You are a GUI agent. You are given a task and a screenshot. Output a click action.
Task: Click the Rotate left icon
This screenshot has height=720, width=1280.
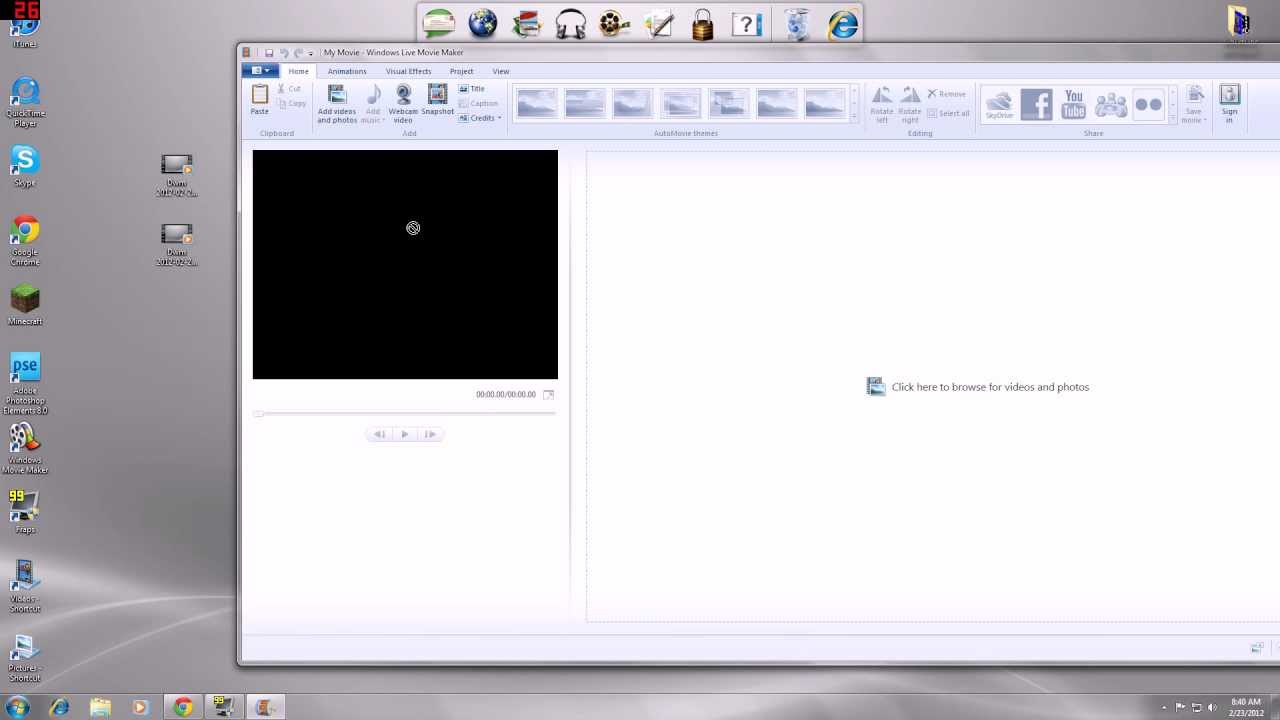(x=882, y=95)
